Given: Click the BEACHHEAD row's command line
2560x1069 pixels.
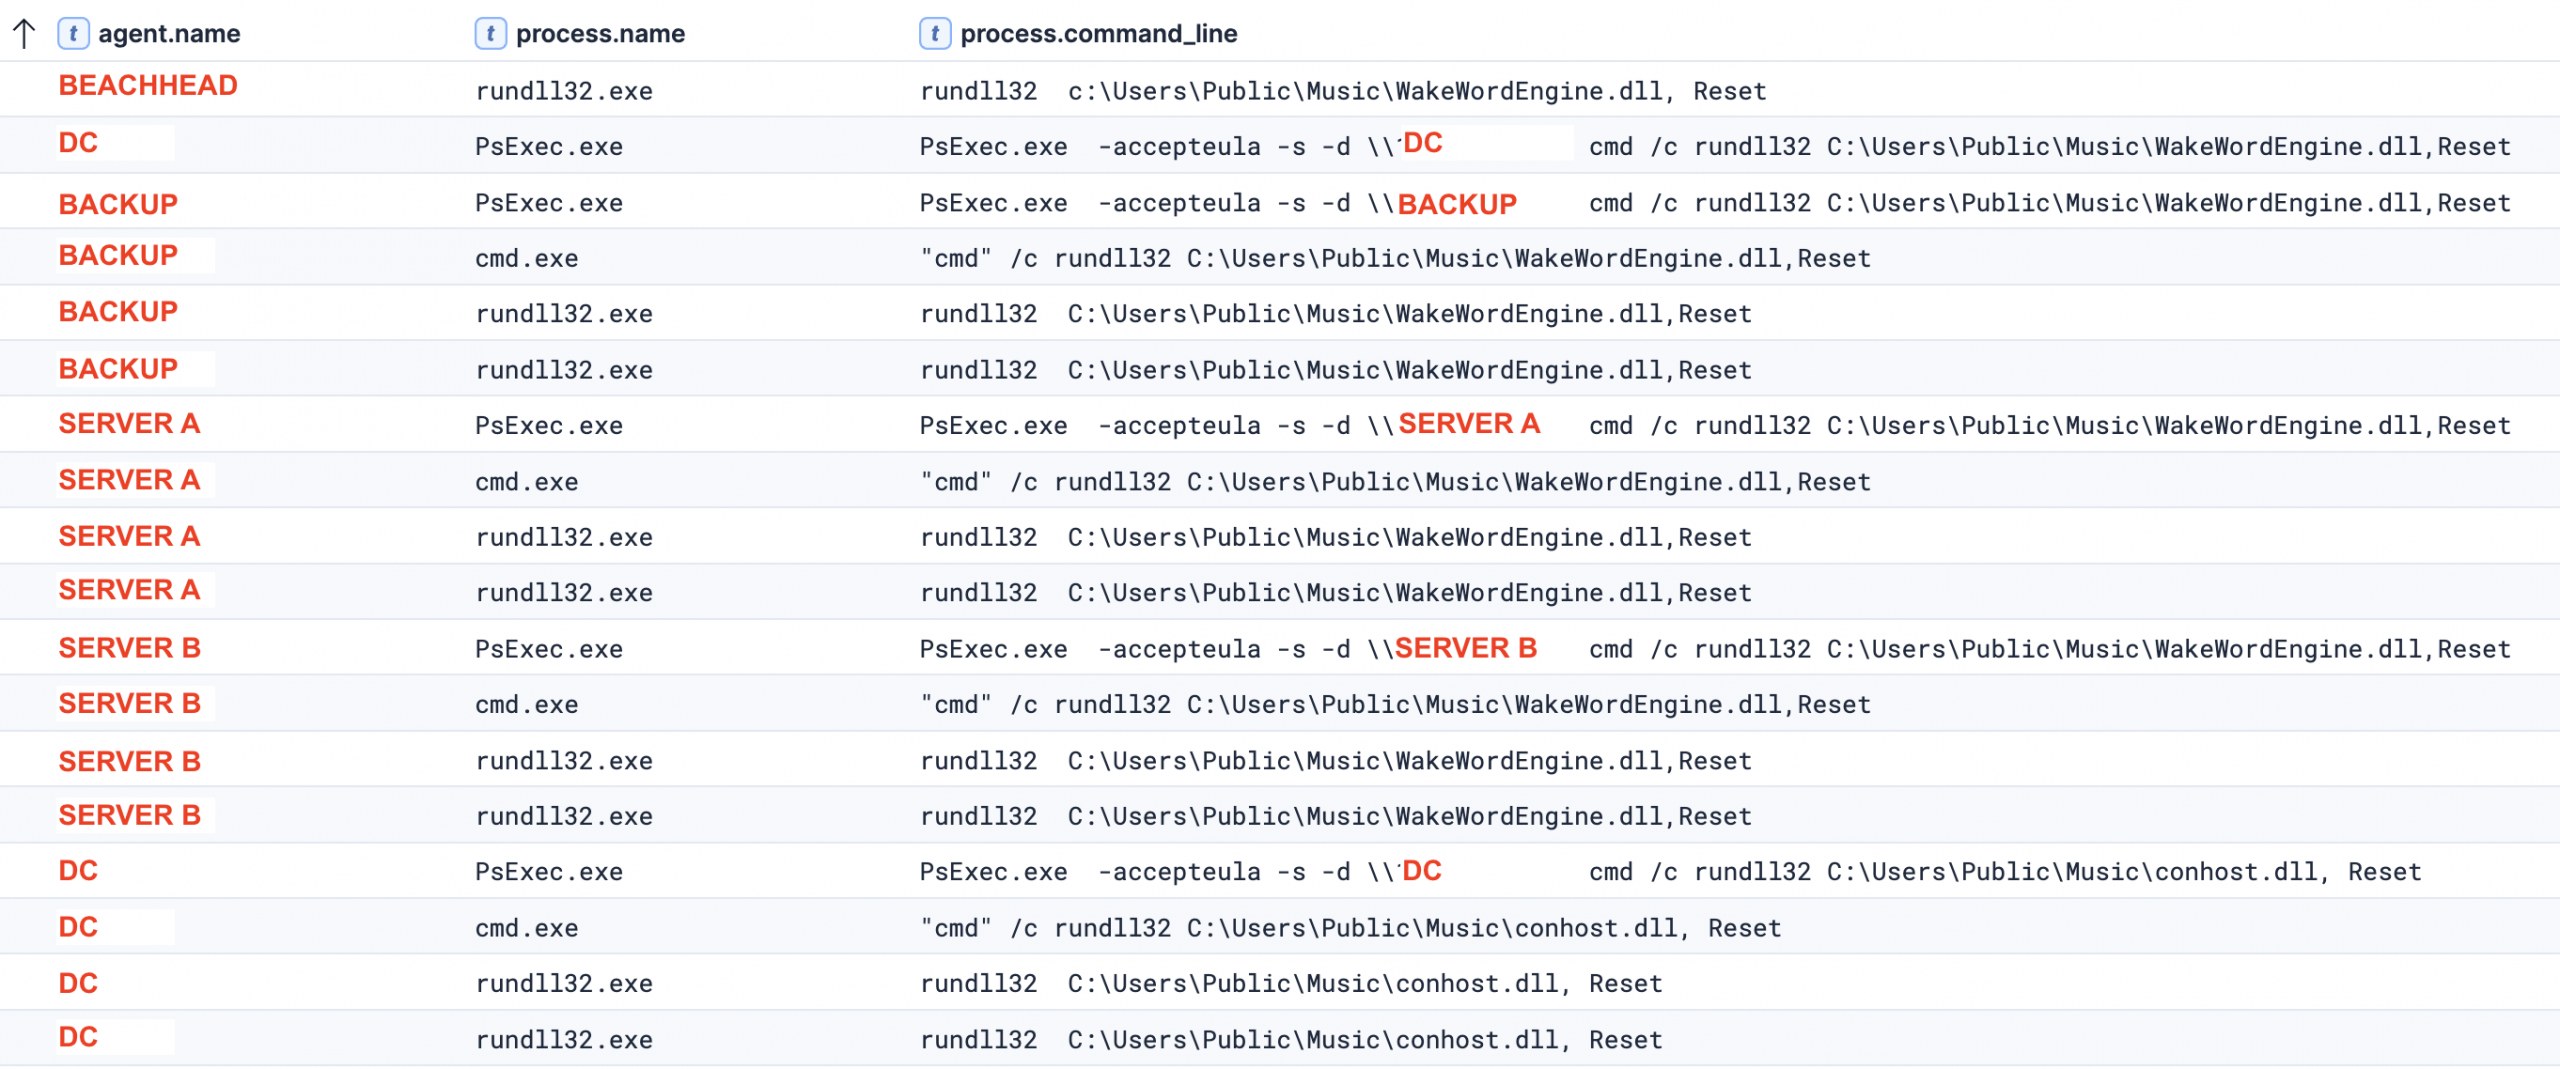Looking at the screenshot, I should point(1343,92).
